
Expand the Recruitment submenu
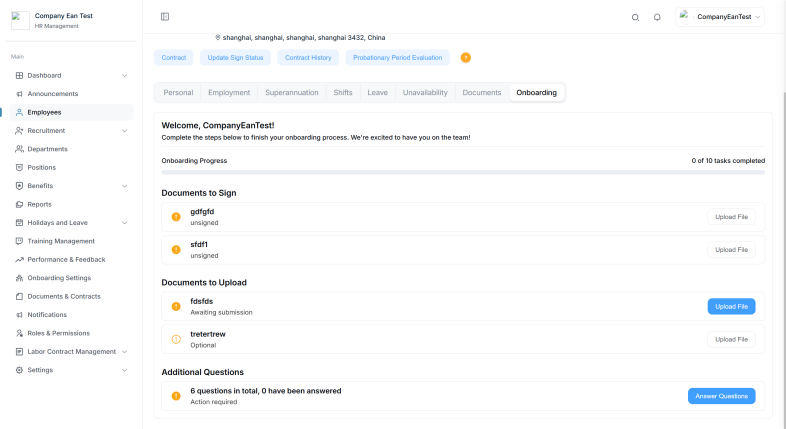[124, 131]
